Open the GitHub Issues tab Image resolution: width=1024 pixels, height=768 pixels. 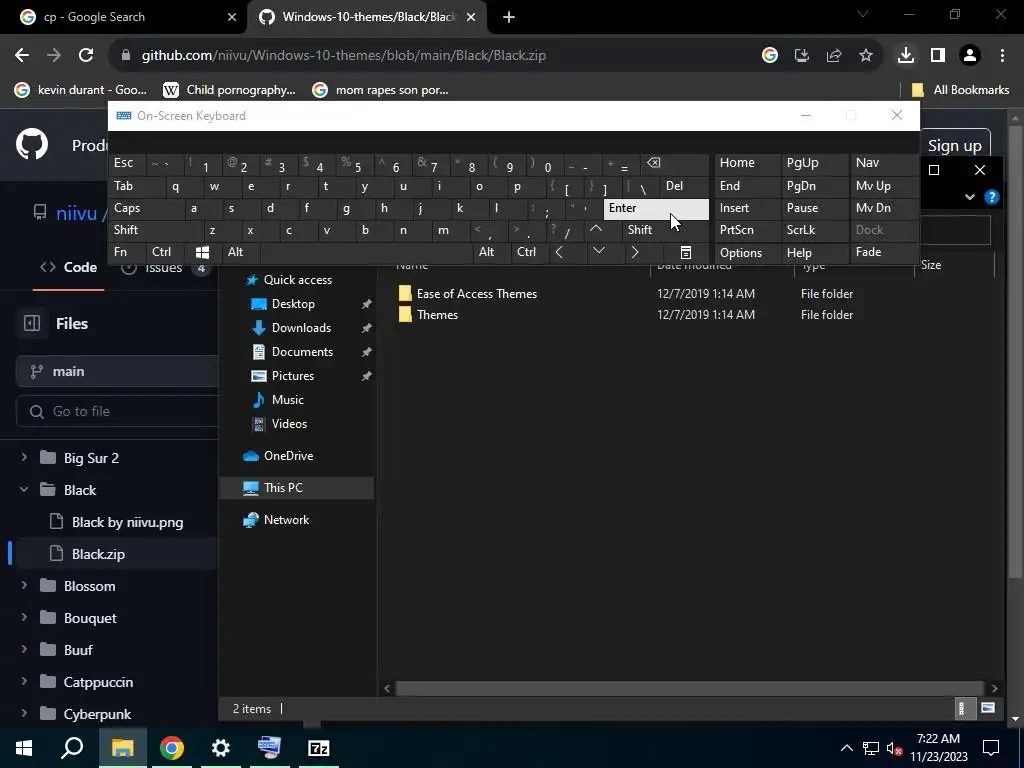pos(165,267)
